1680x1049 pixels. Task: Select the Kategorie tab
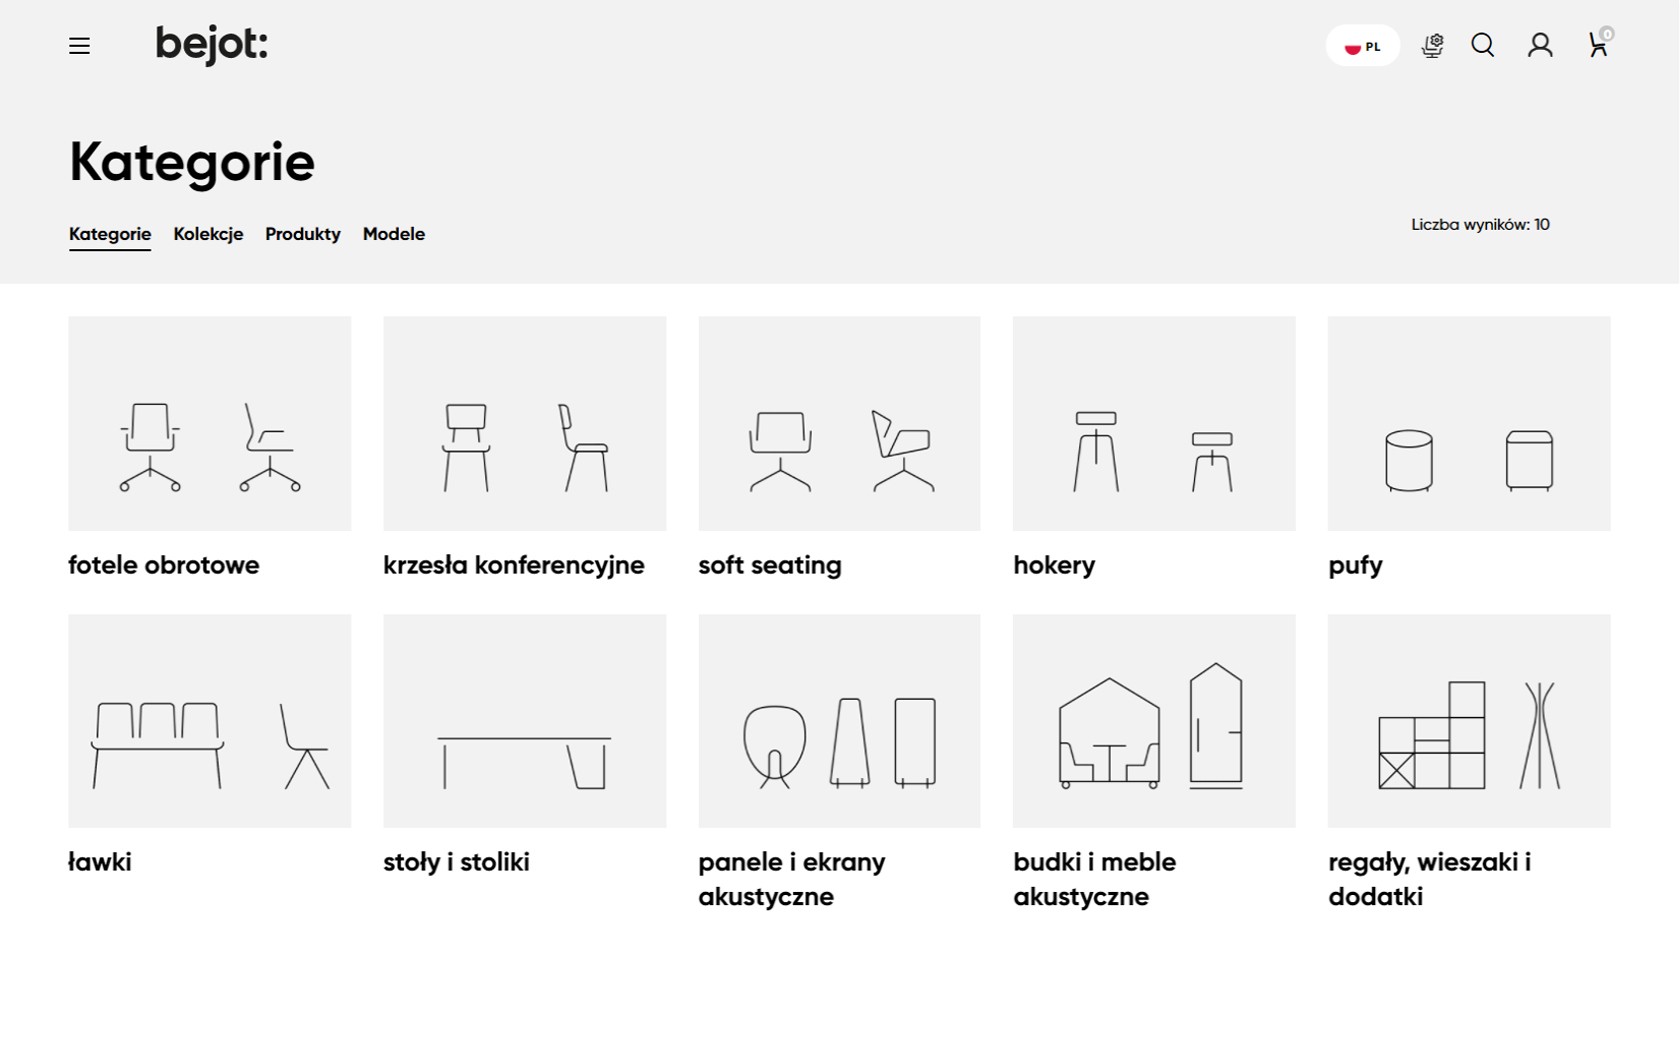[x=110, y=234]
